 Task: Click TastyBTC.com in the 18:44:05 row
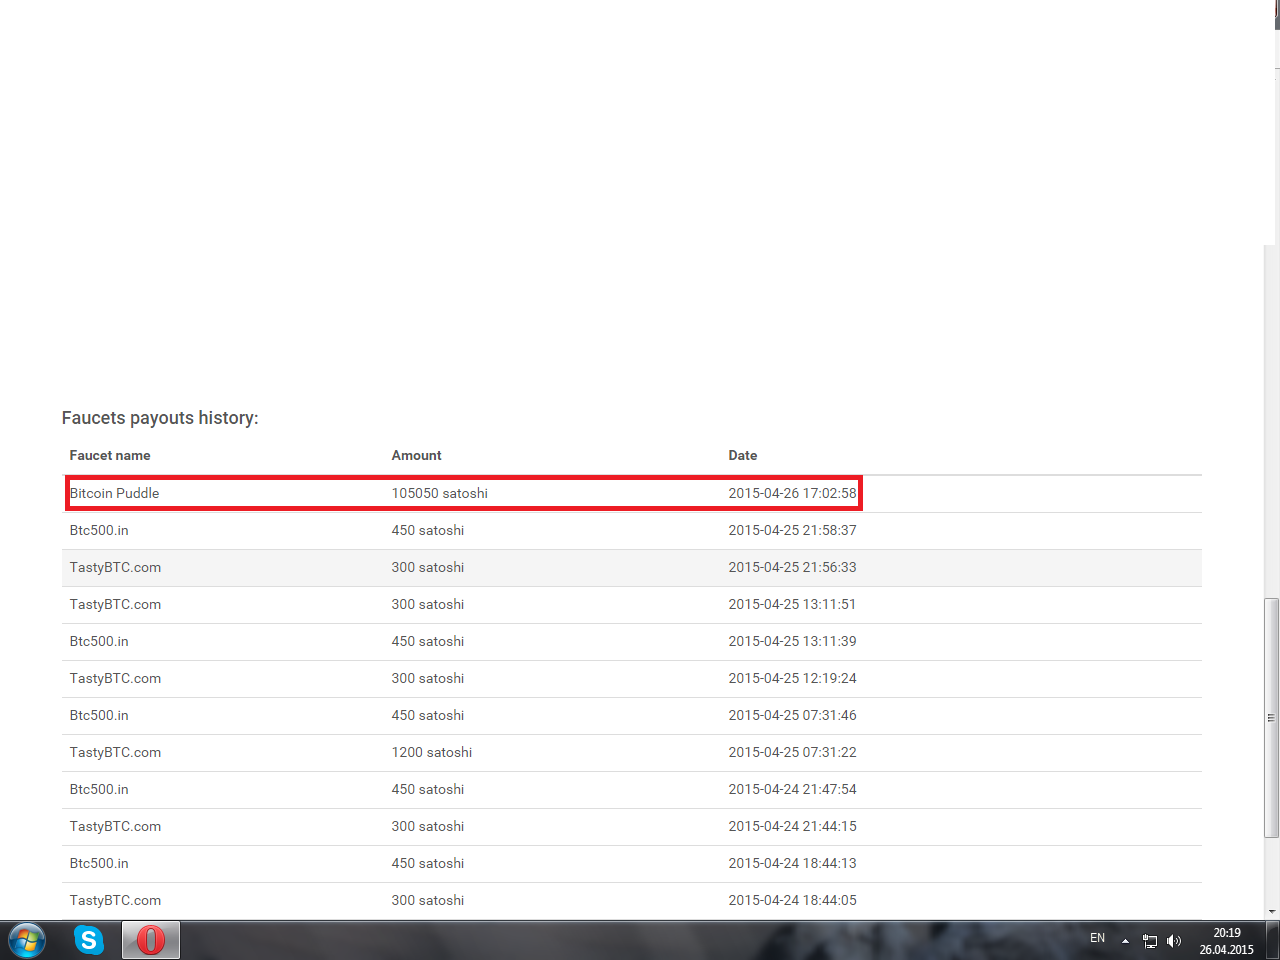pyautogui.click(x=115, y=900)
